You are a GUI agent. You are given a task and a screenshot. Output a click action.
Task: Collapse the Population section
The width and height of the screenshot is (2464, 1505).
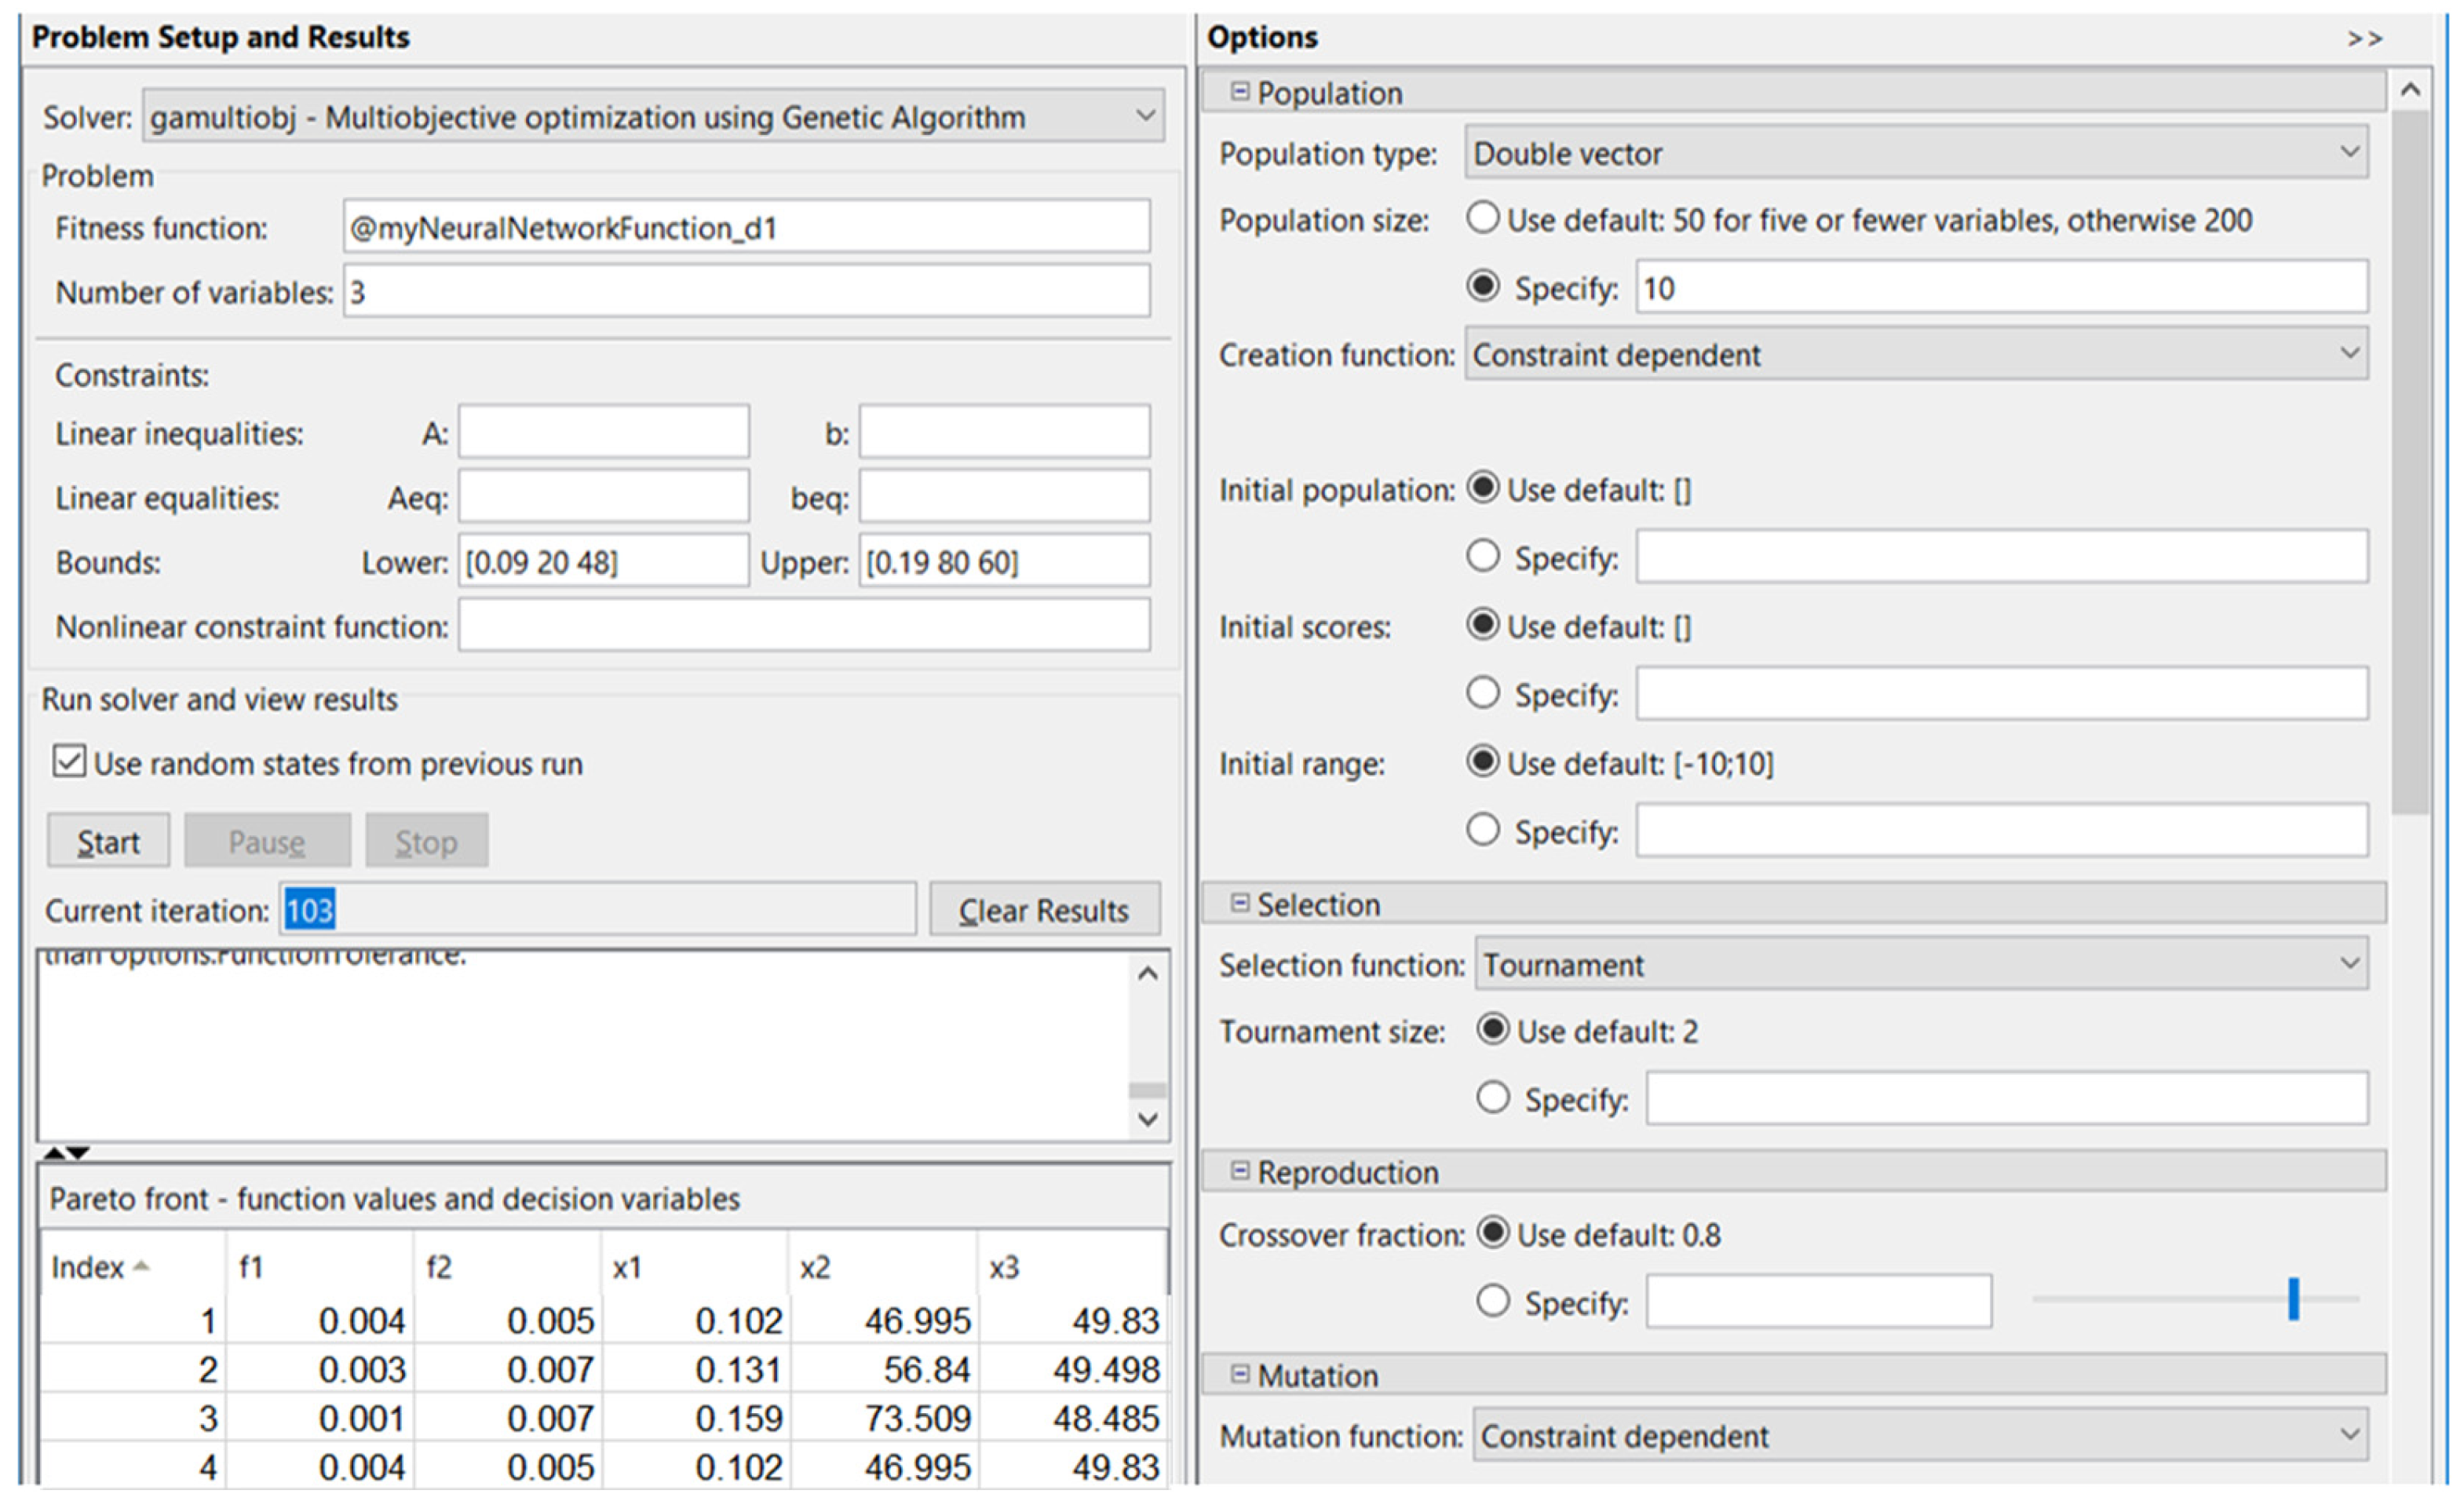[x=1241, y=91]
